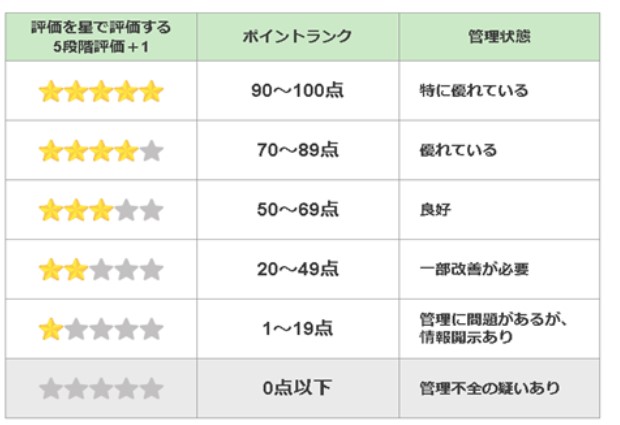Click the gray star in four-star row

151,151
